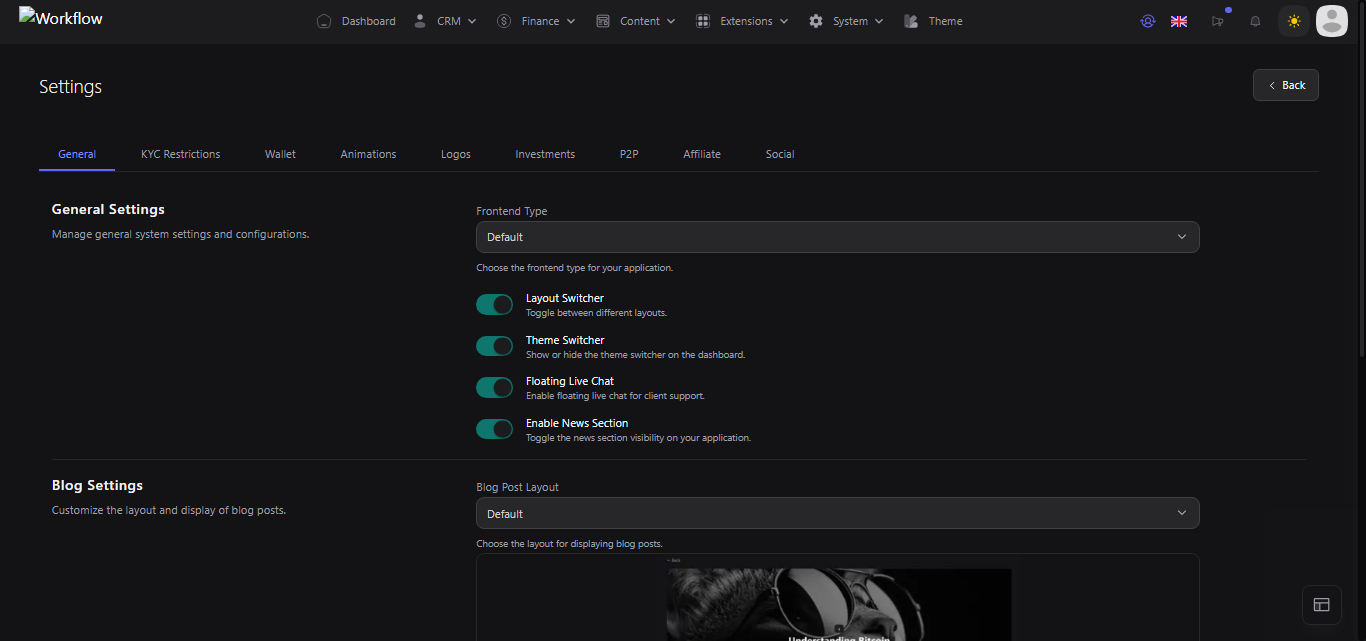
Task: Switch to the KYC Restrictions tab
Action: [181, 154]
